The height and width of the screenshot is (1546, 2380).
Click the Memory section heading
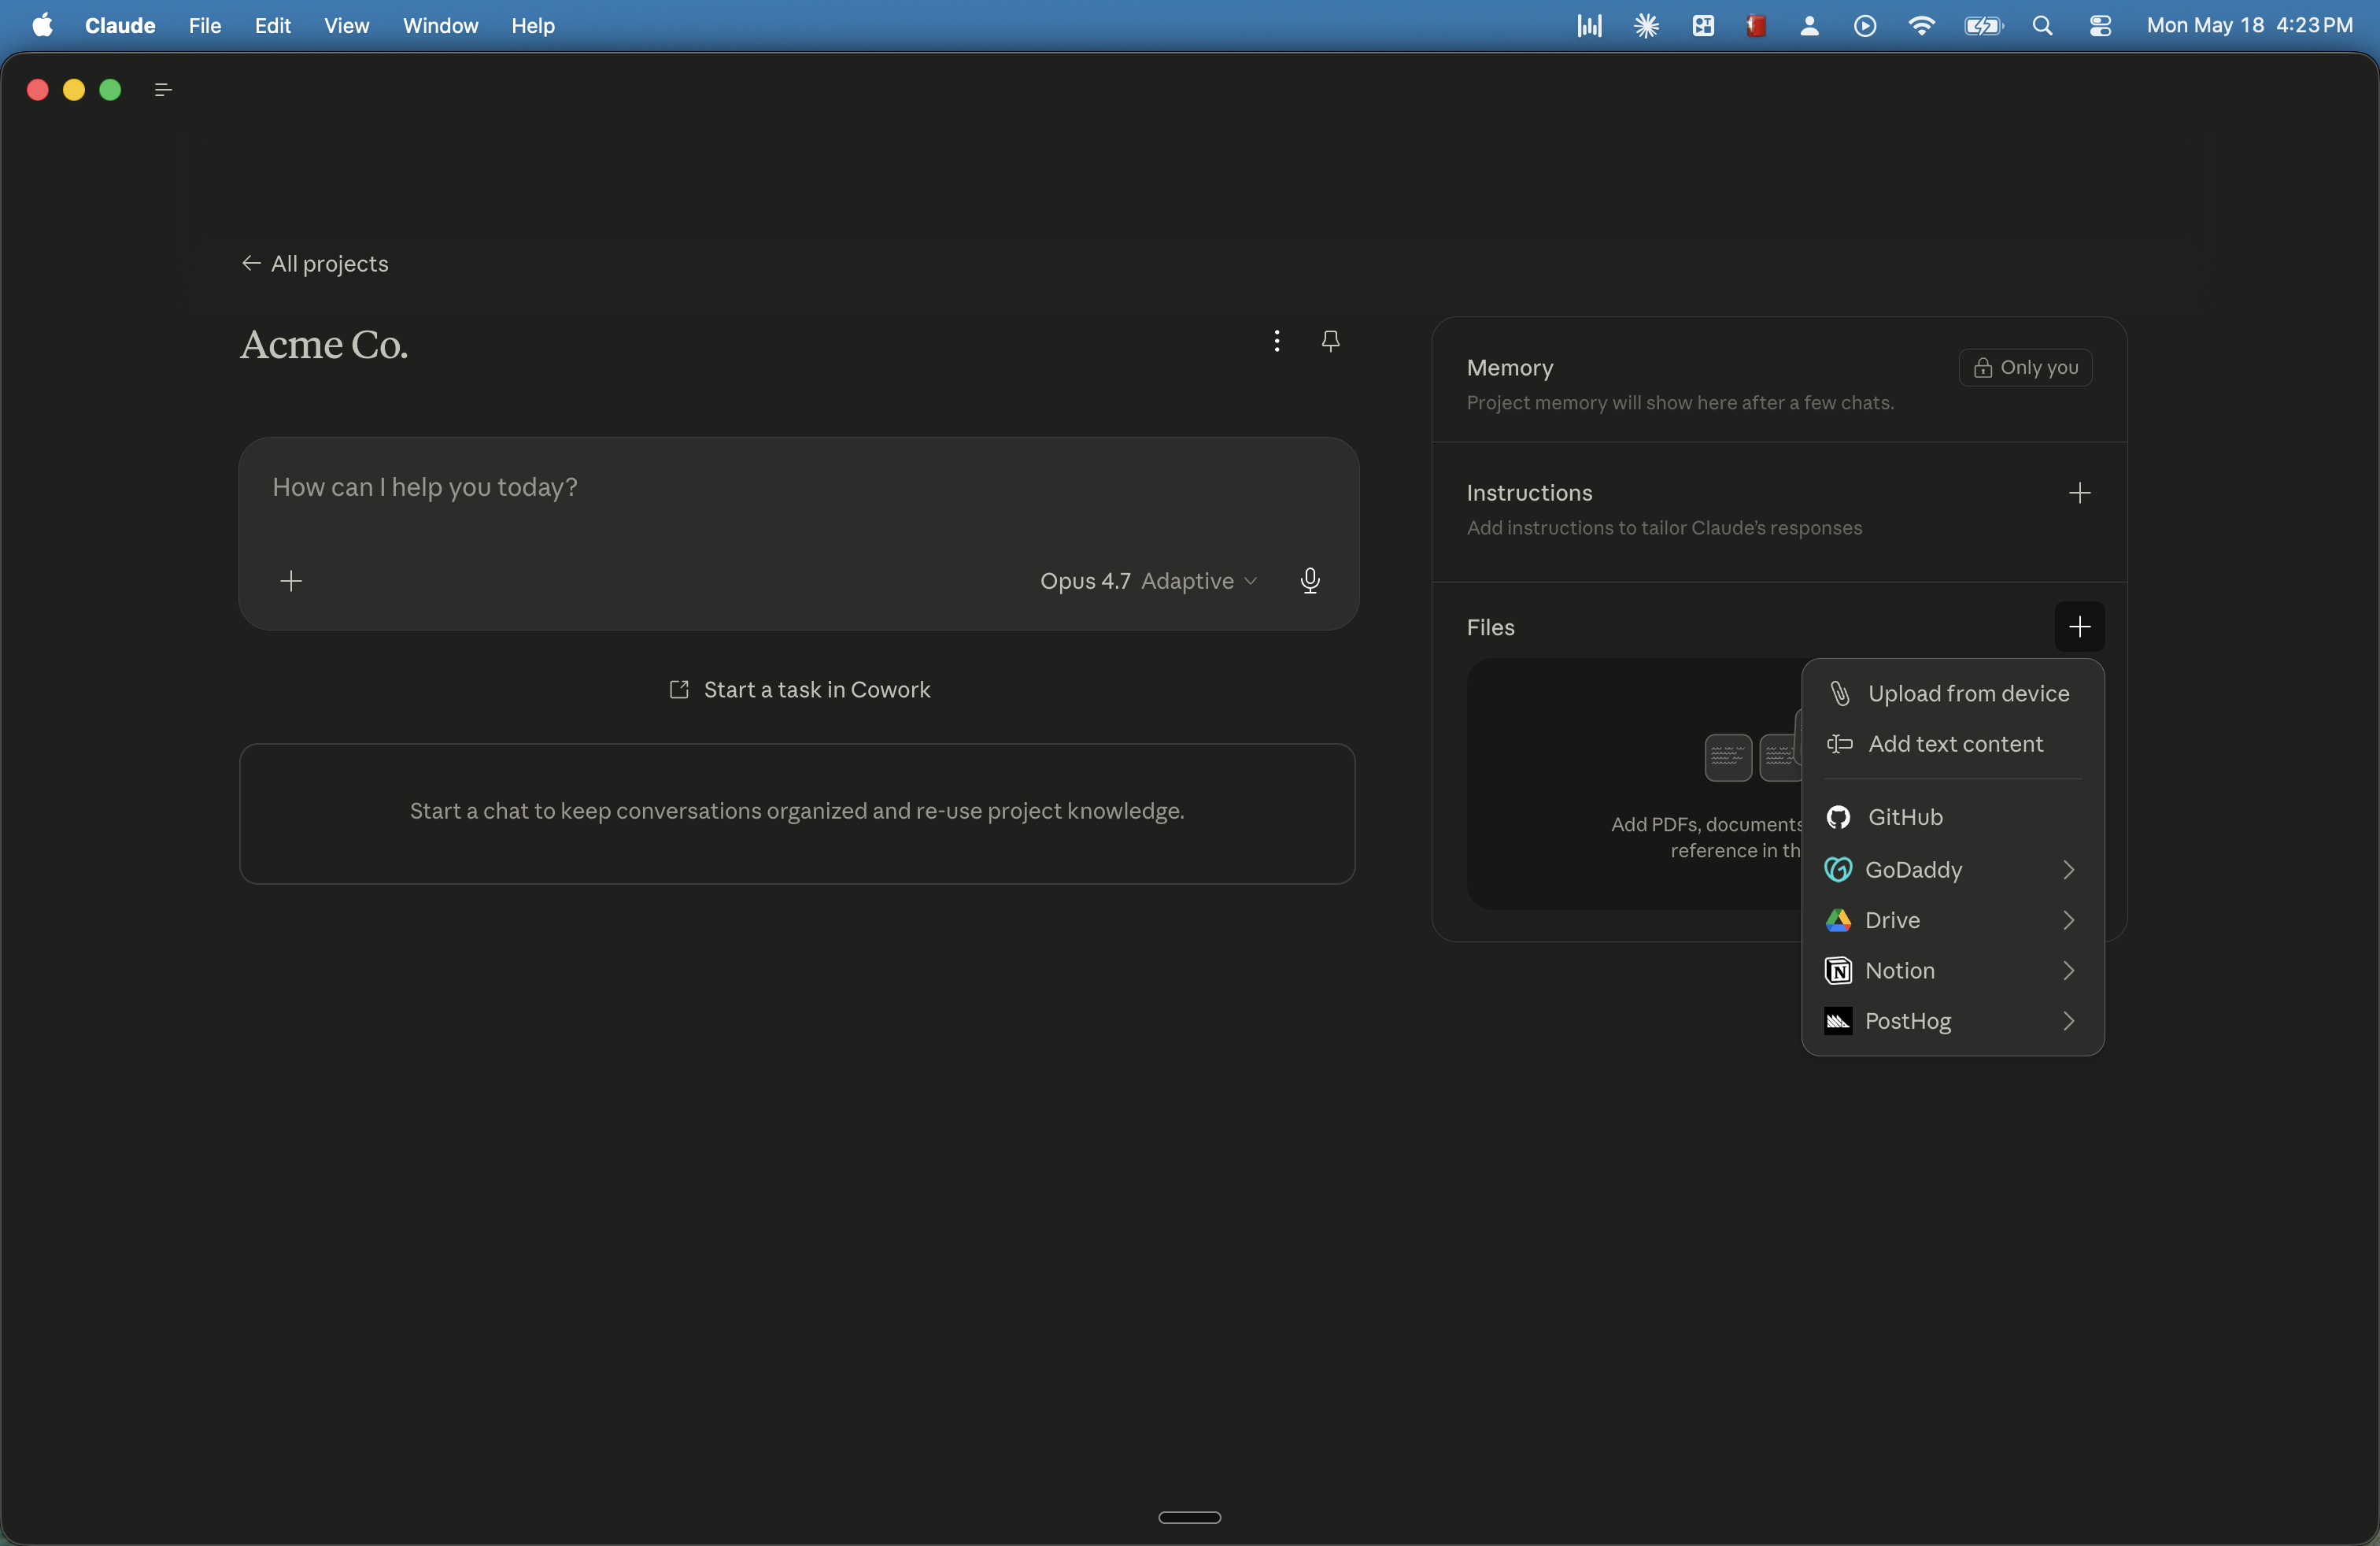(1509, 367)
